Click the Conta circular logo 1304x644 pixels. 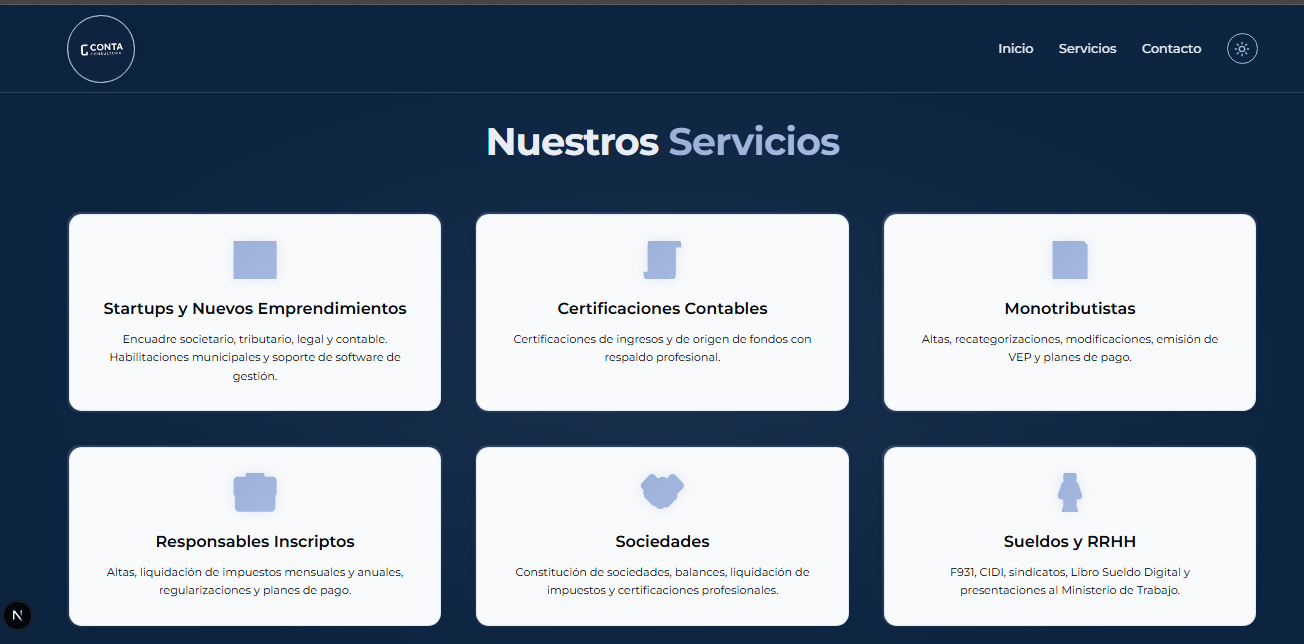pos(101,48)
